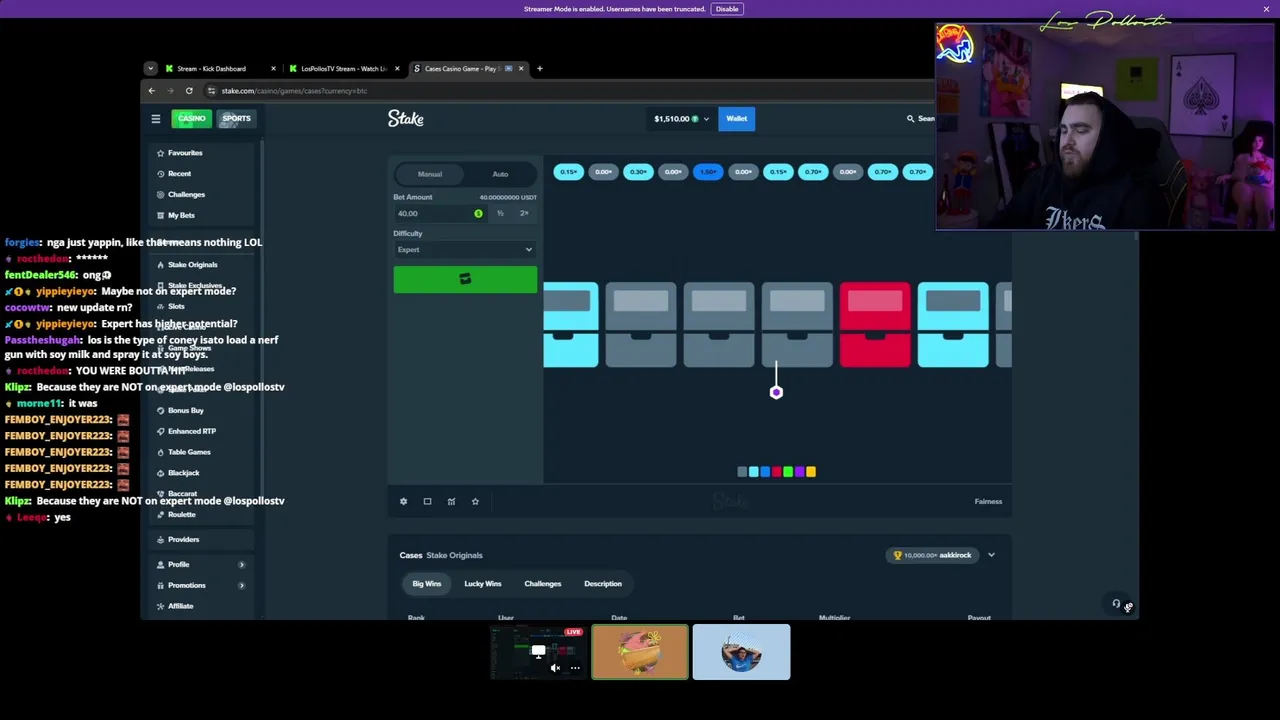The height and width of the screenshot is (720, 1280).
Task: Halve the bet with ½ button
Action: coord(500,213)
